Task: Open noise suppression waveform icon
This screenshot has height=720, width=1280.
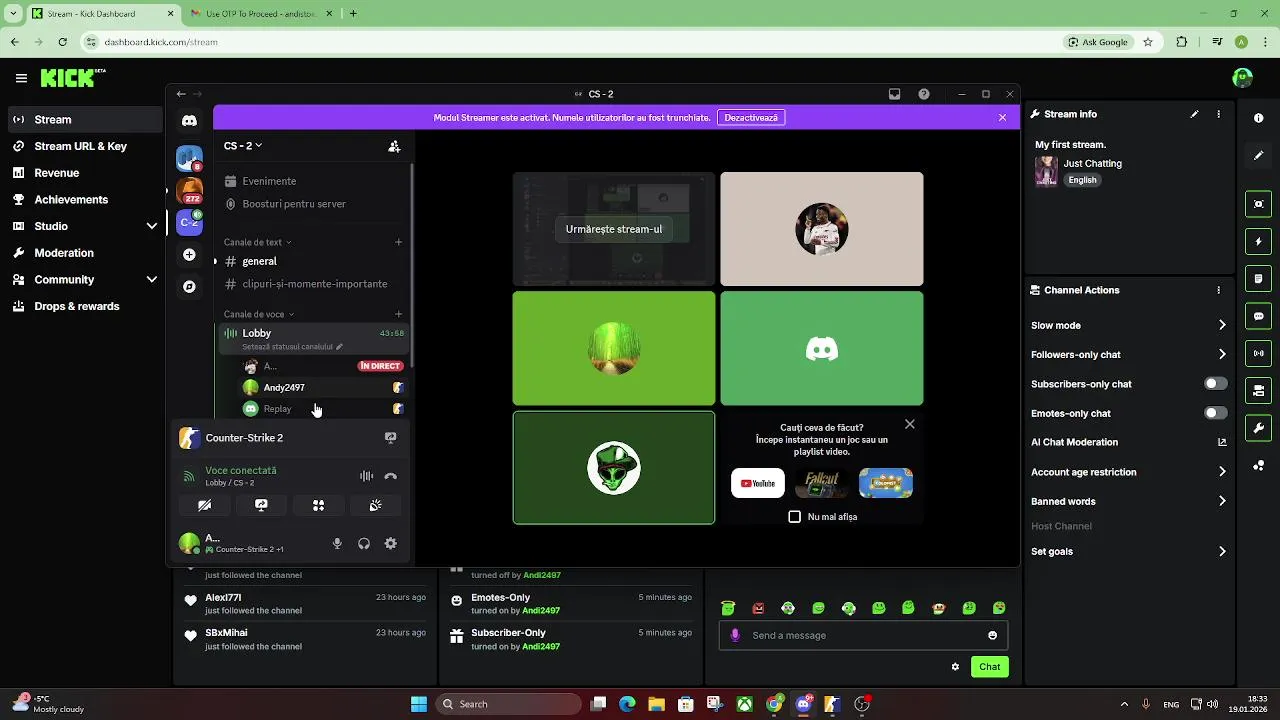Action: tap(366, 476)
